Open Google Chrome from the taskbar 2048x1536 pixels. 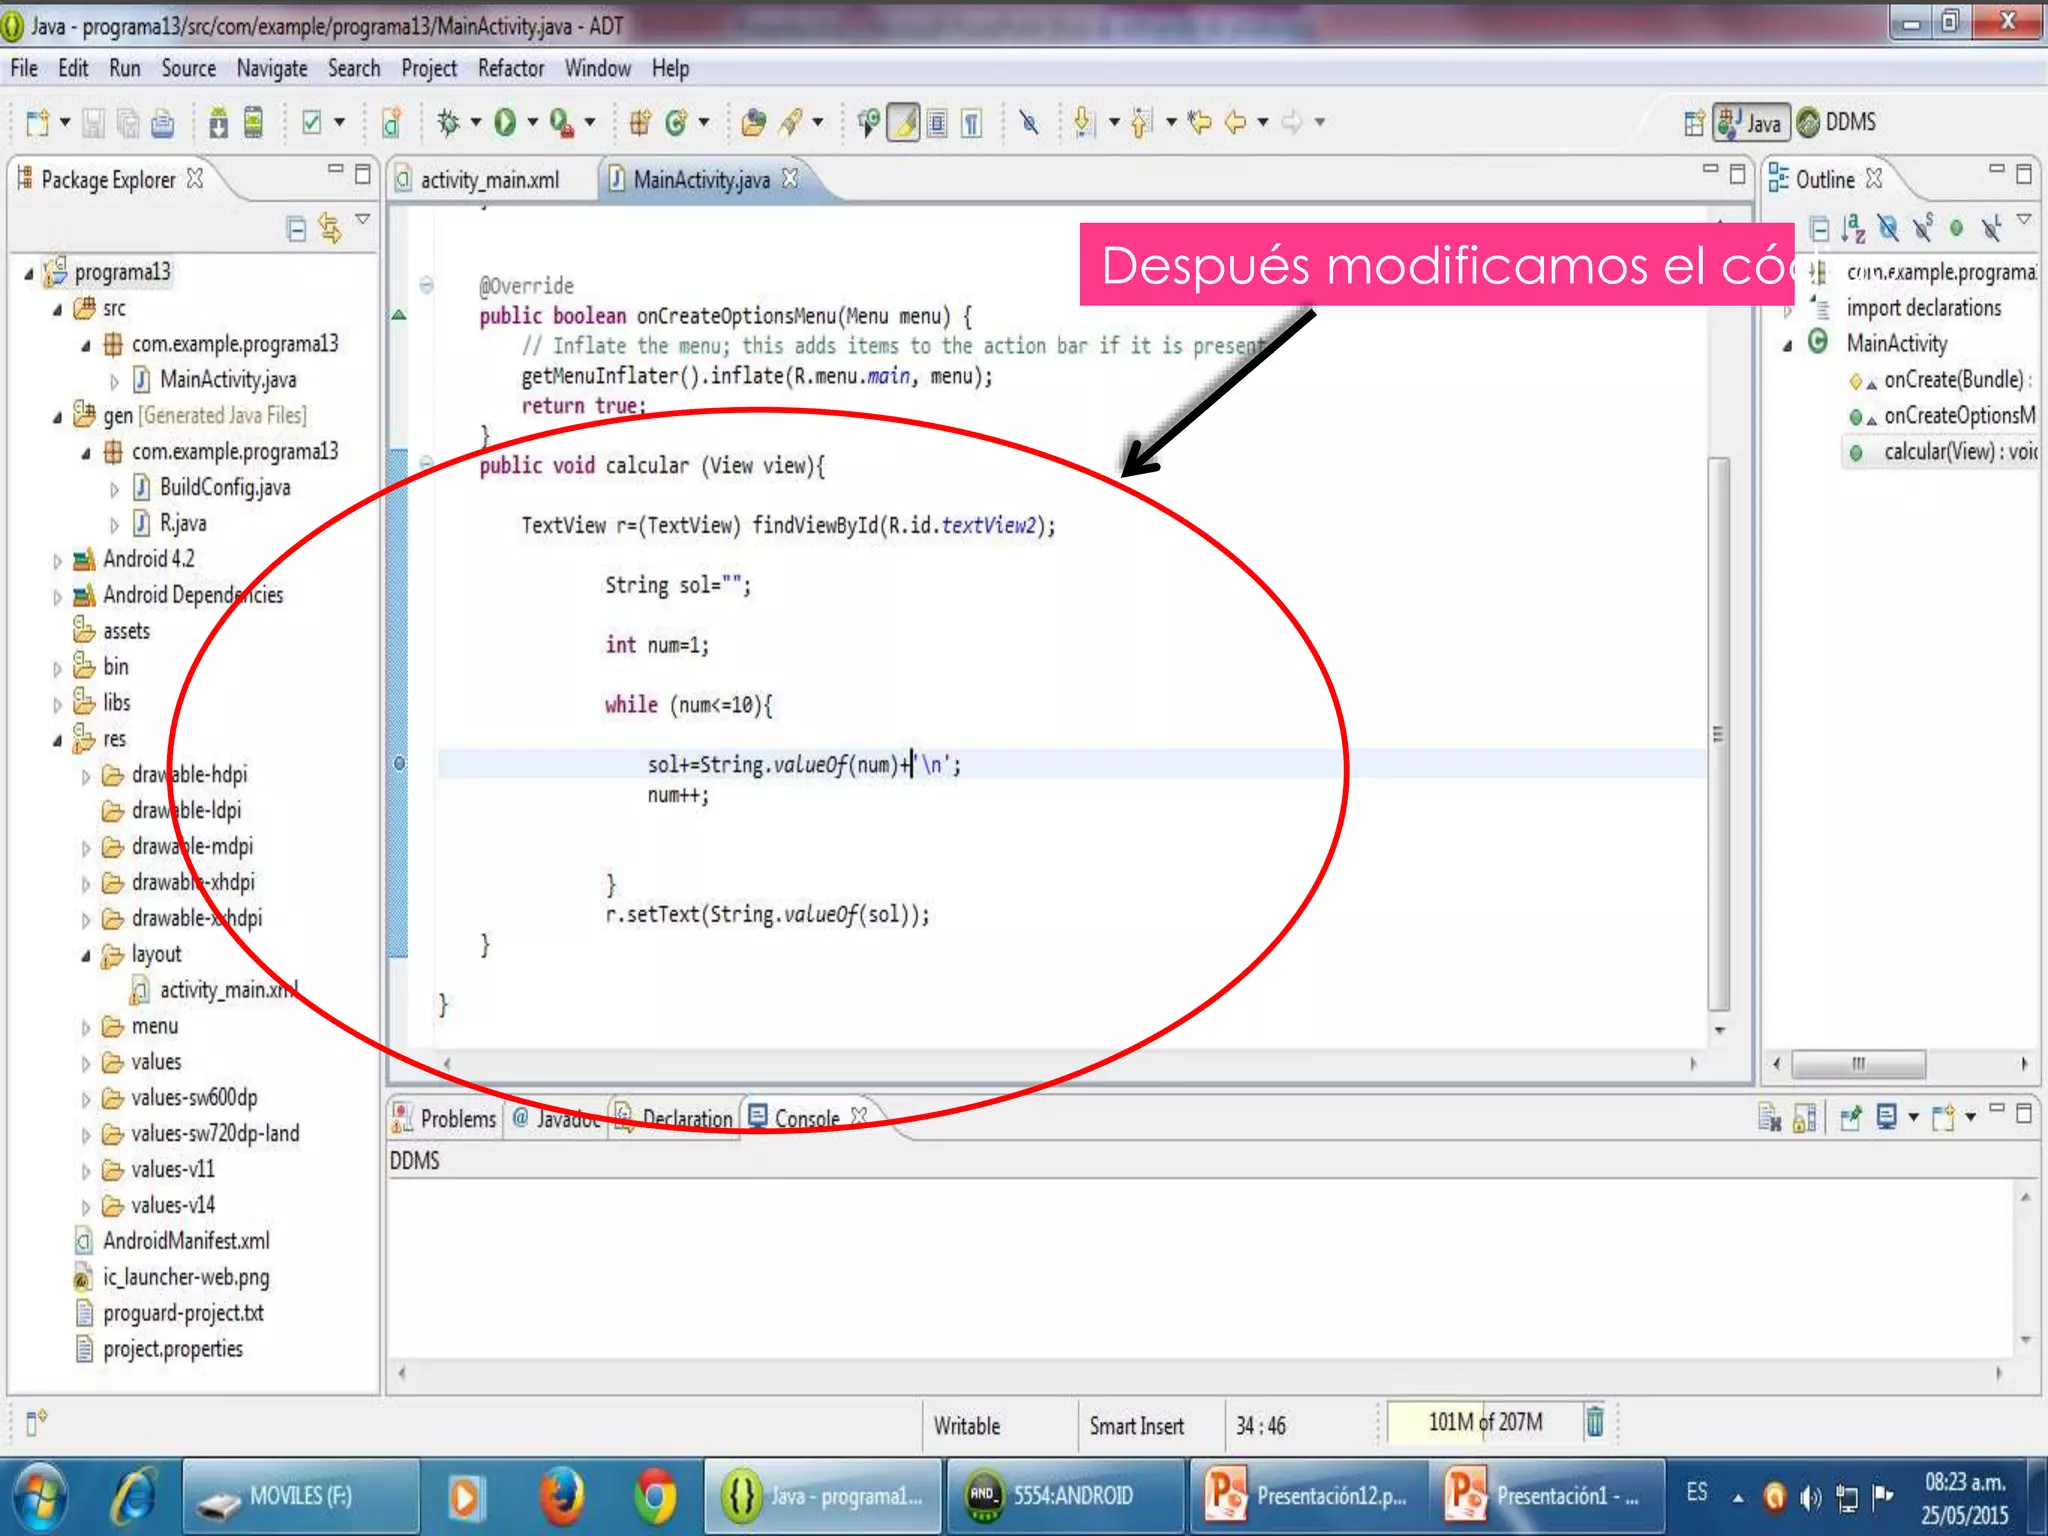pyautogui.click(x=655, y=1496)
